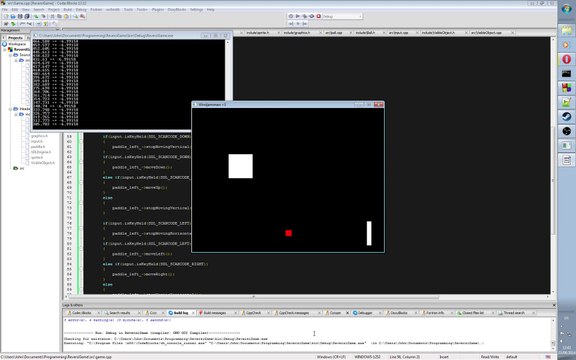Open the Search results log tab
The width and height of the screenshot is (576, 360).
(120, 313)
